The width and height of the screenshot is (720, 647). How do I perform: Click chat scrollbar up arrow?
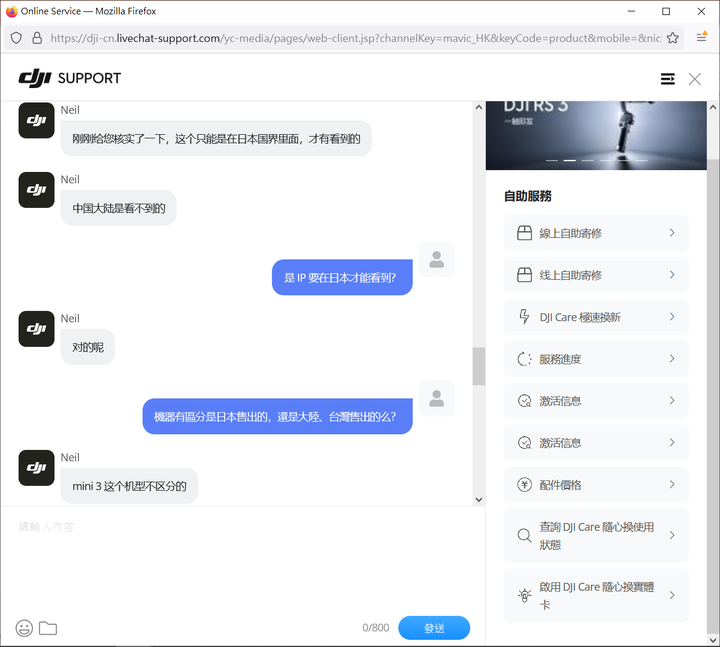pyautogui.click(x=479, y=107)
